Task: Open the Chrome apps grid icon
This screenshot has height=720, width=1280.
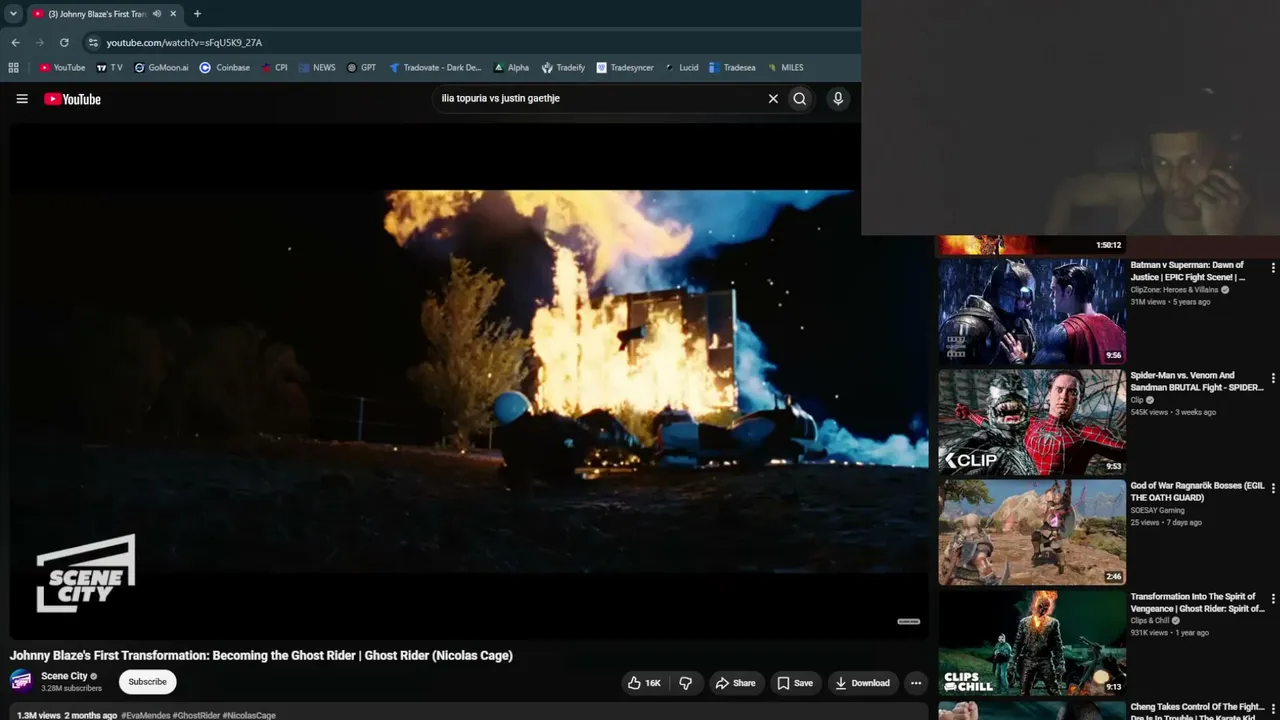Action: coord(13,68)
